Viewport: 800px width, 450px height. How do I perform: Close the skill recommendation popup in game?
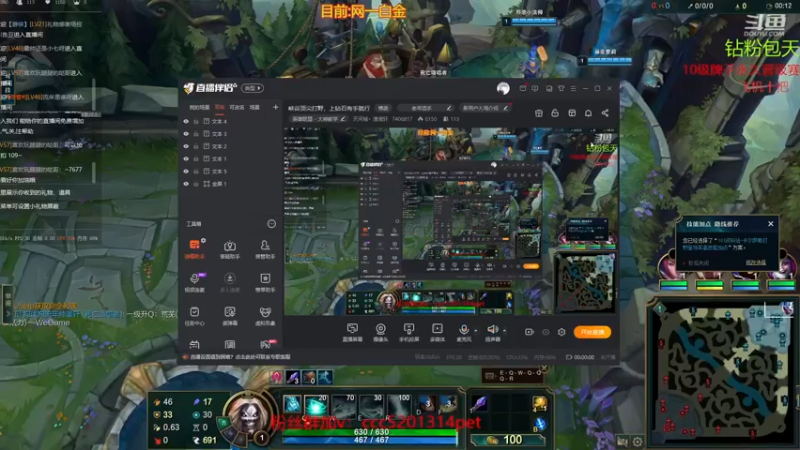point(770,224)
